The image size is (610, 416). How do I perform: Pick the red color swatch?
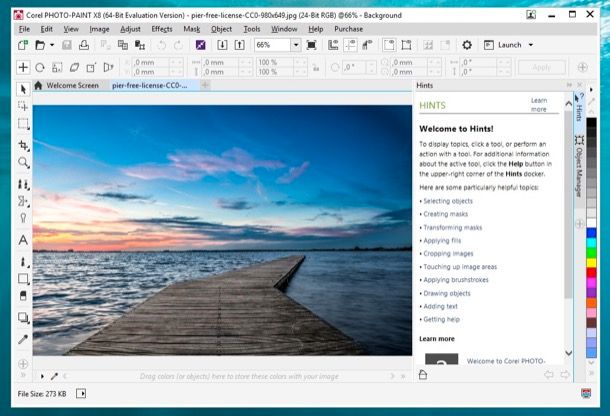tap(591, 273)
